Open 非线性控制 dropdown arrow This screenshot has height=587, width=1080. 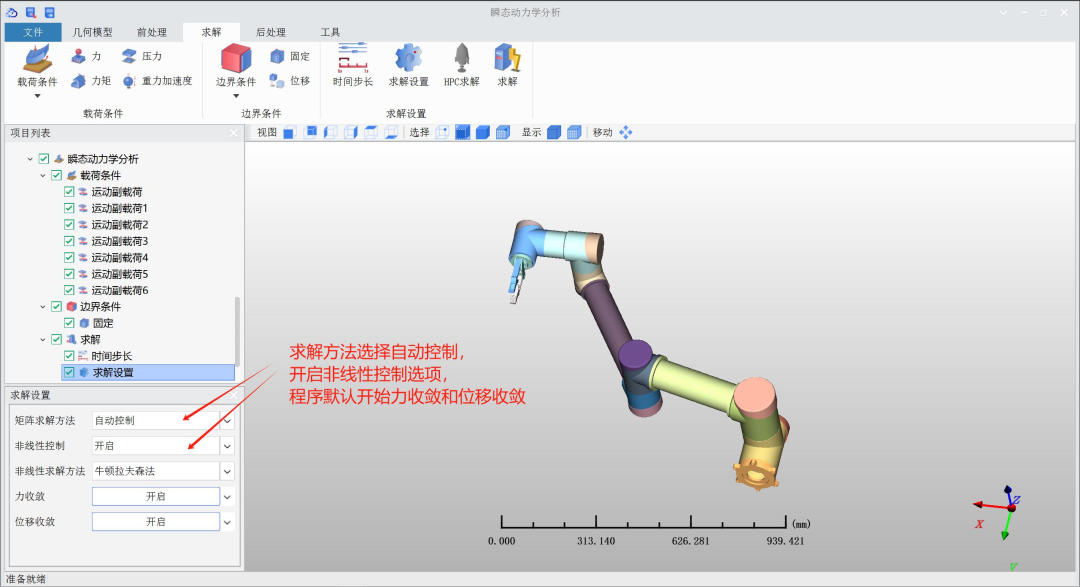click(227, 446)
